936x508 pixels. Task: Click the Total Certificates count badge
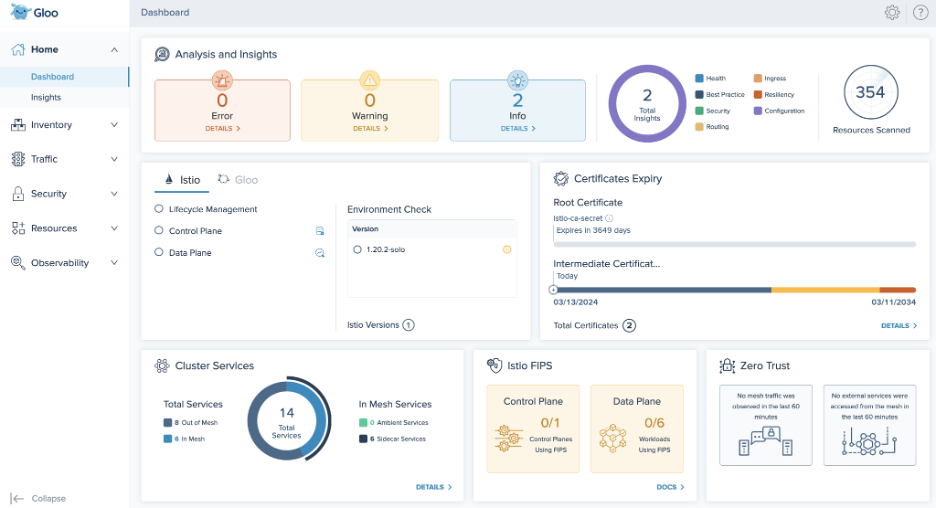tap(629, 325)
